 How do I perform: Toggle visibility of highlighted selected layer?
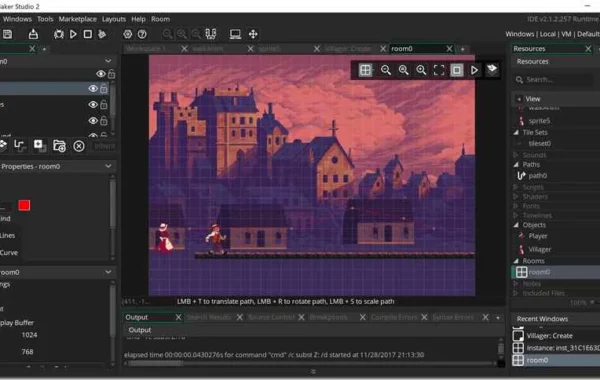93,89
